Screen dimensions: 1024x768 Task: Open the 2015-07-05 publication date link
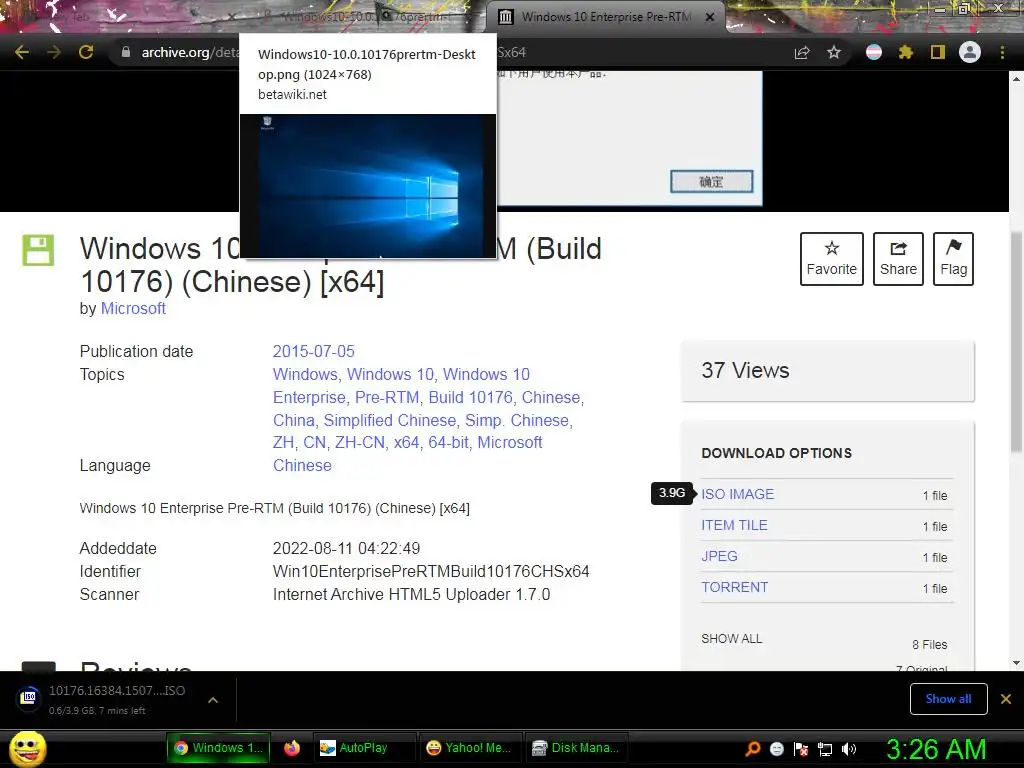click(313, 351)
